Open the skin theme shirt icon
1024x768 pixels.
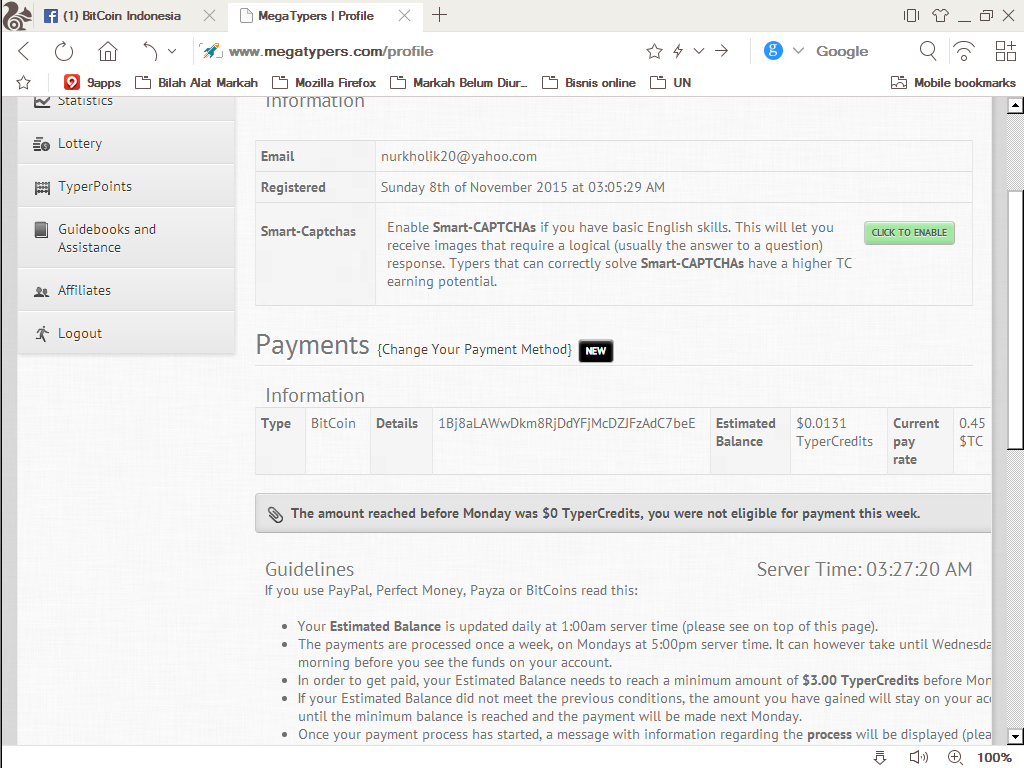tap(940, 16)
